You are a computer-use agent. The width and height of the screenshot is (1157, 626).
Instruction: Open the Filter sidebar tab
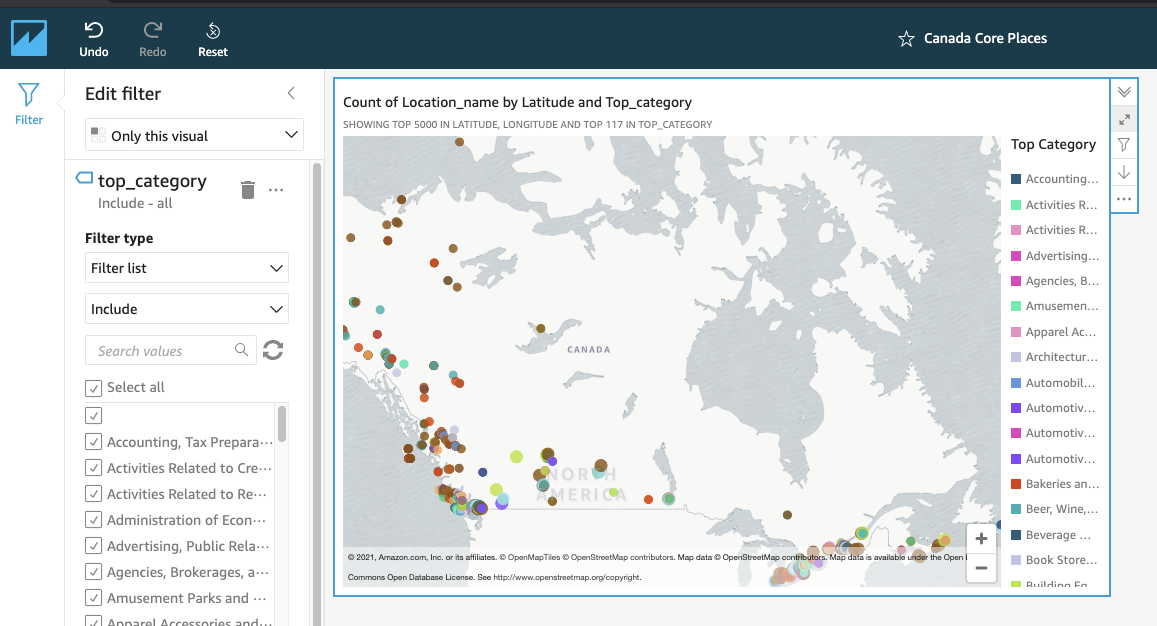click(x=29, y=103)
